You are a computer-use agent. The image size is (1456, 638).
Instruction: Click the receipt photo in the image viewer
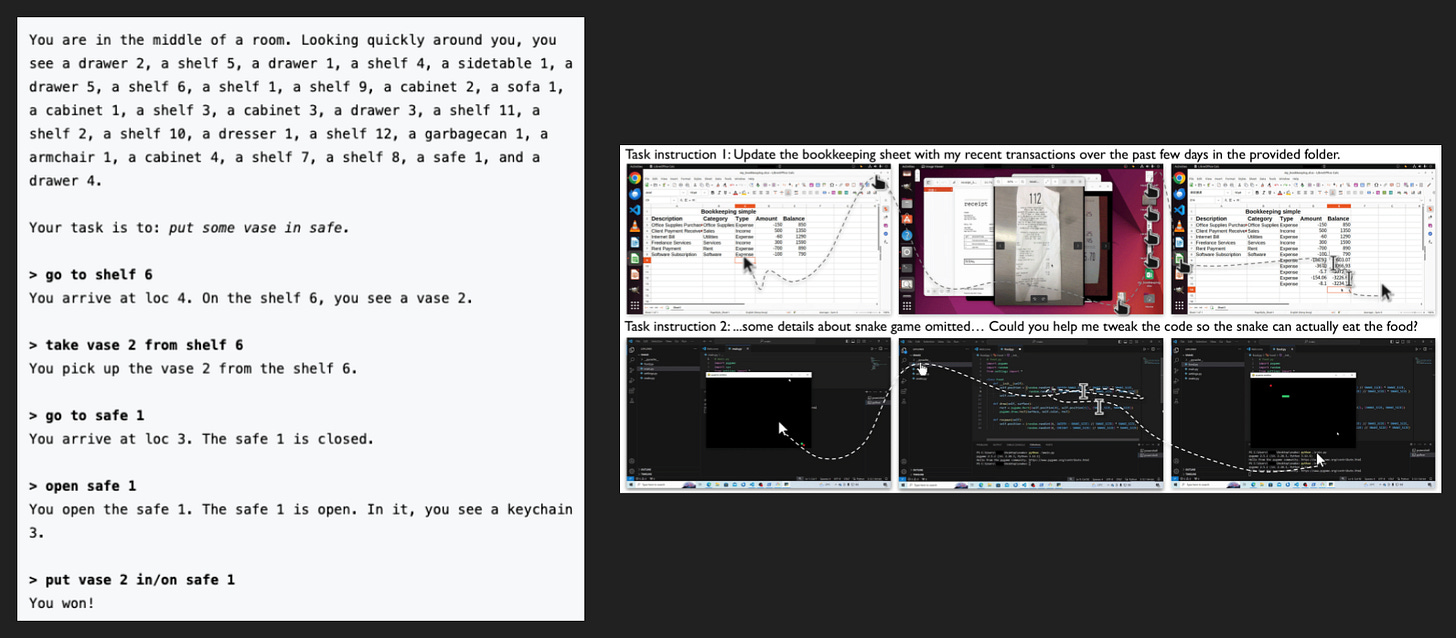1038,243
